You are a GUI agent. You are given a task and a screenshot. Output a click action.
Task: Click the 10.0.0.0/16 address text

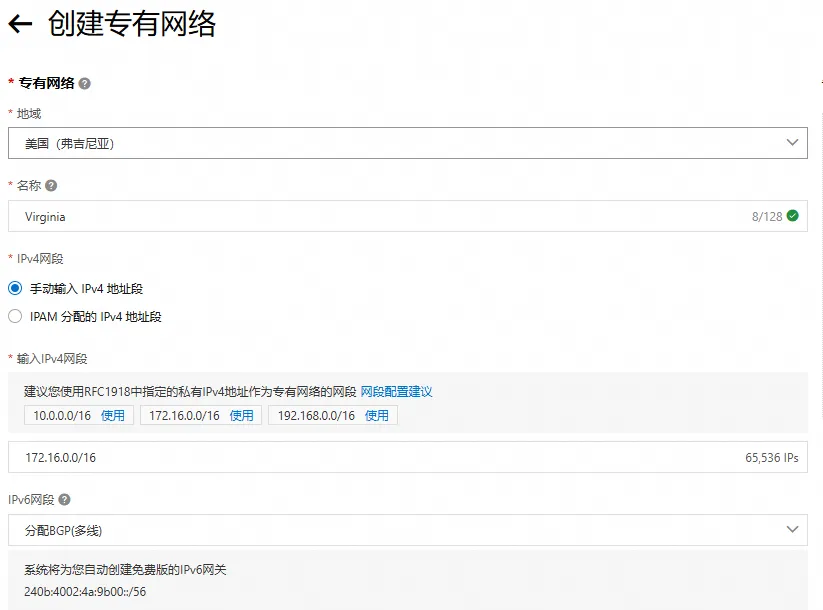62,415
